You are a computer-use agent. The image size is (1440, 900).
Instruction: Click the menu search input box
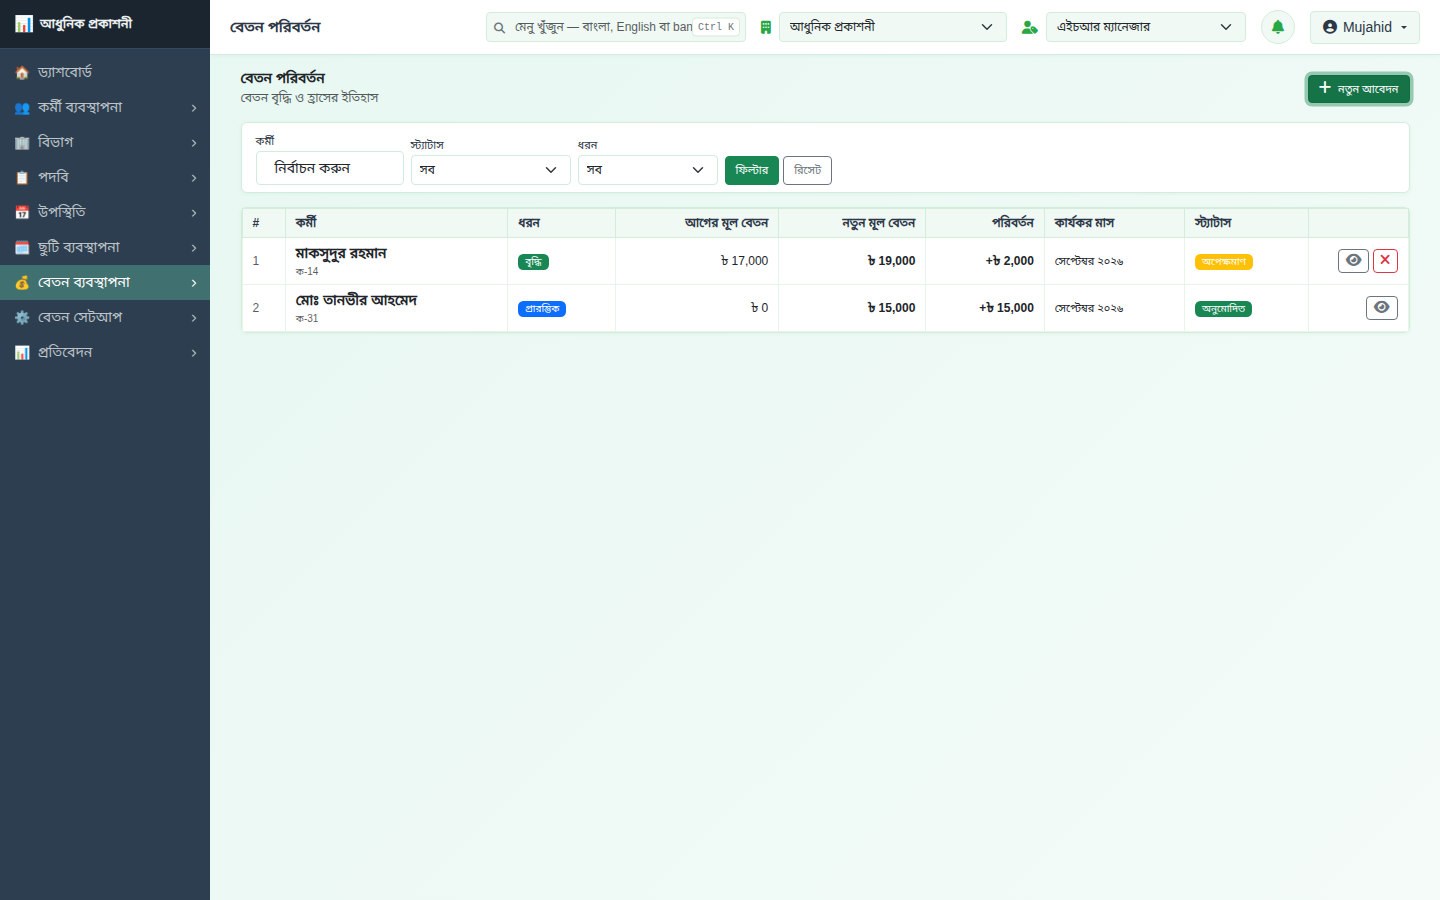[x=616, y=27]
